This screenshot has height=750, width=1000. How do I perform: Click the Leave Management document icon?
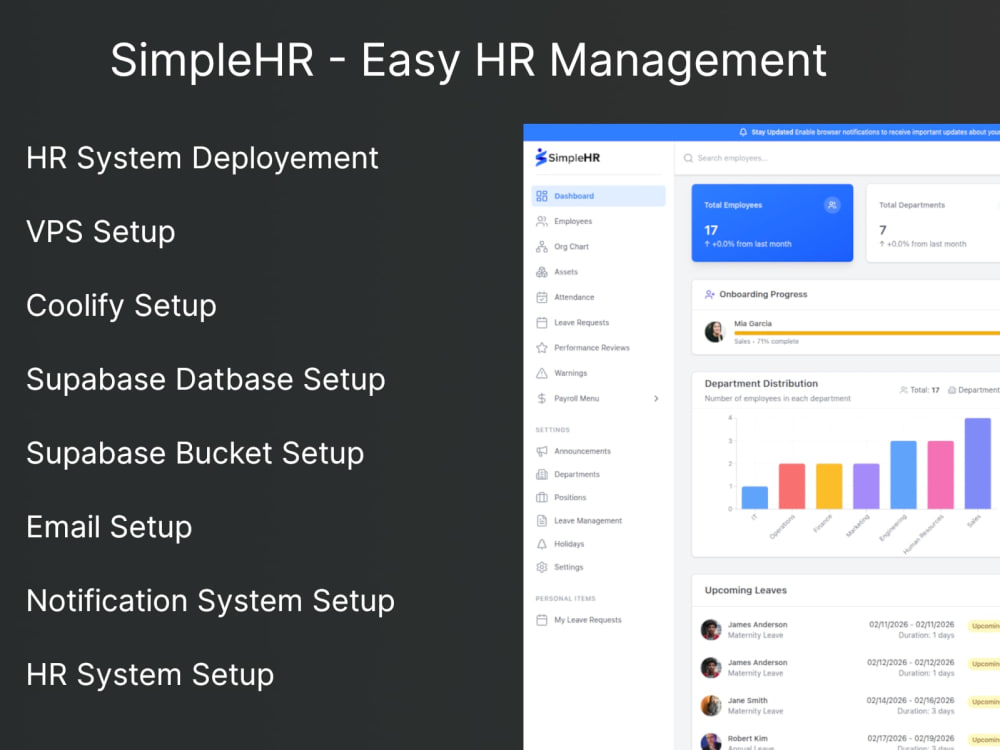(x=541, y=521)
